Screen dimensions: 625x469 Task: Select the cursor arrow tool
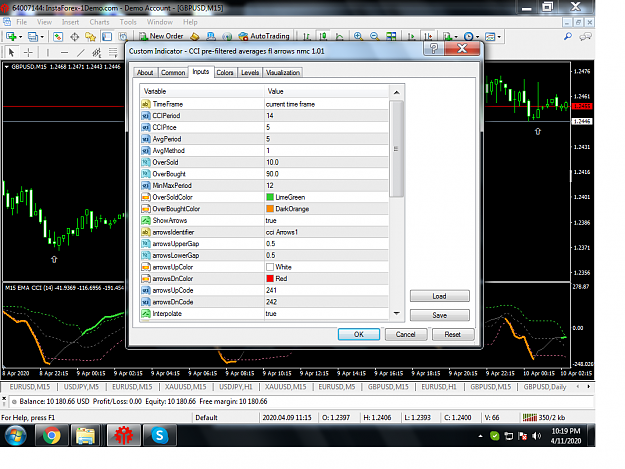(x=11, y=52)
